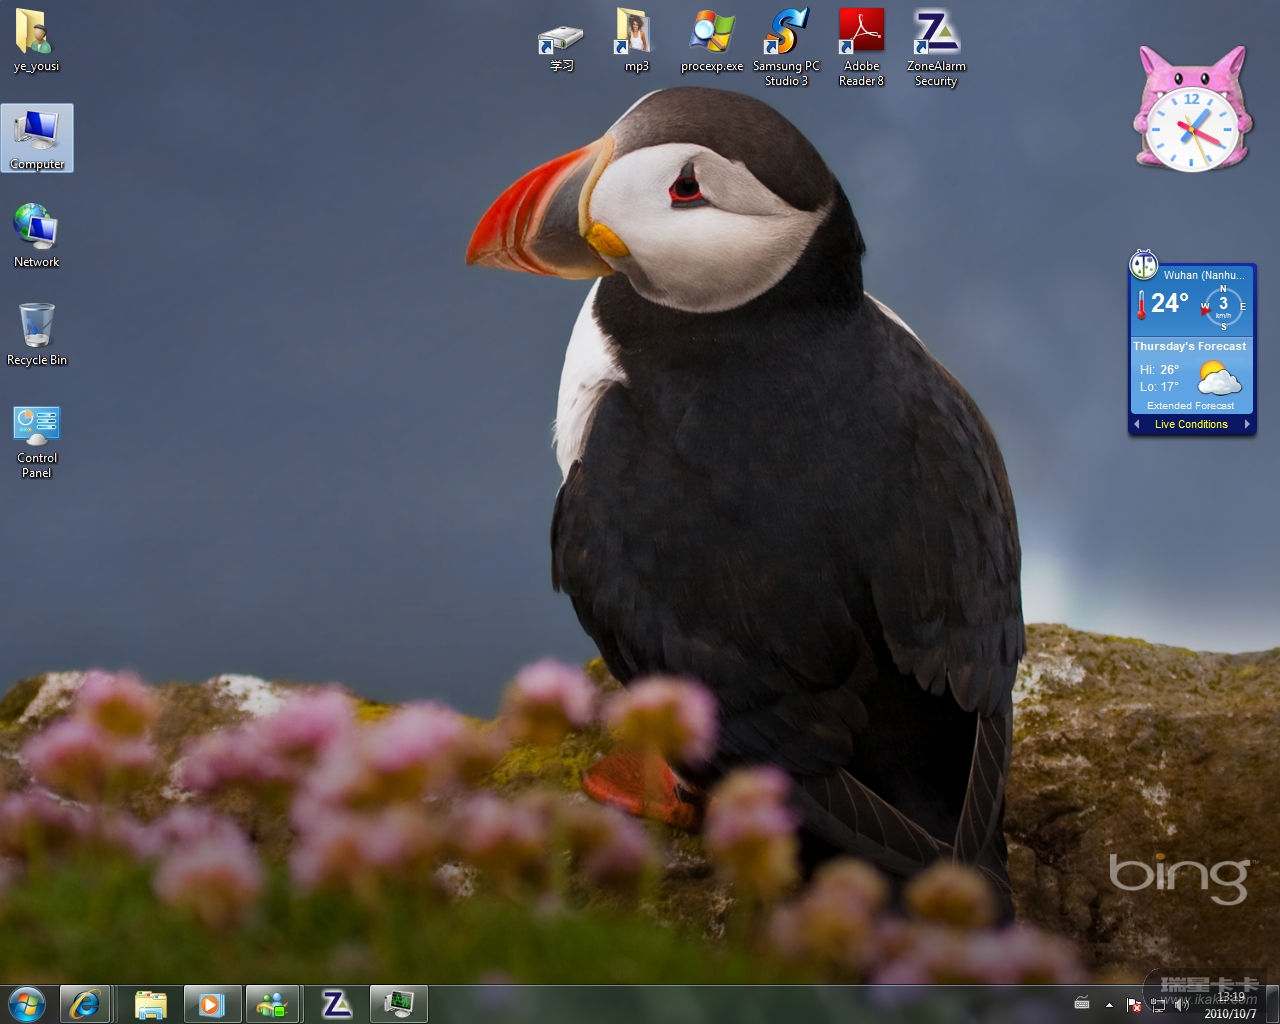Click the volume speaker tray icon
Viewport: 1280px width, 1024px height.
[x=1182, y=1005]
